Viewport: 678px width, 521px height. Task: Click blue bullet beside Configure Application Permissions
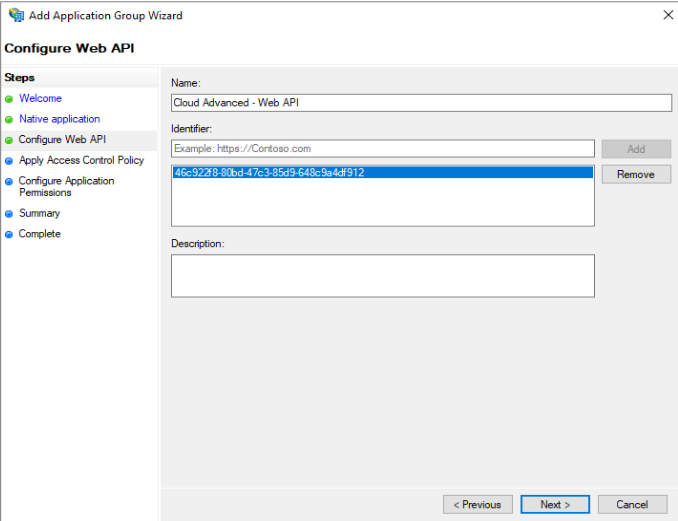9,182
